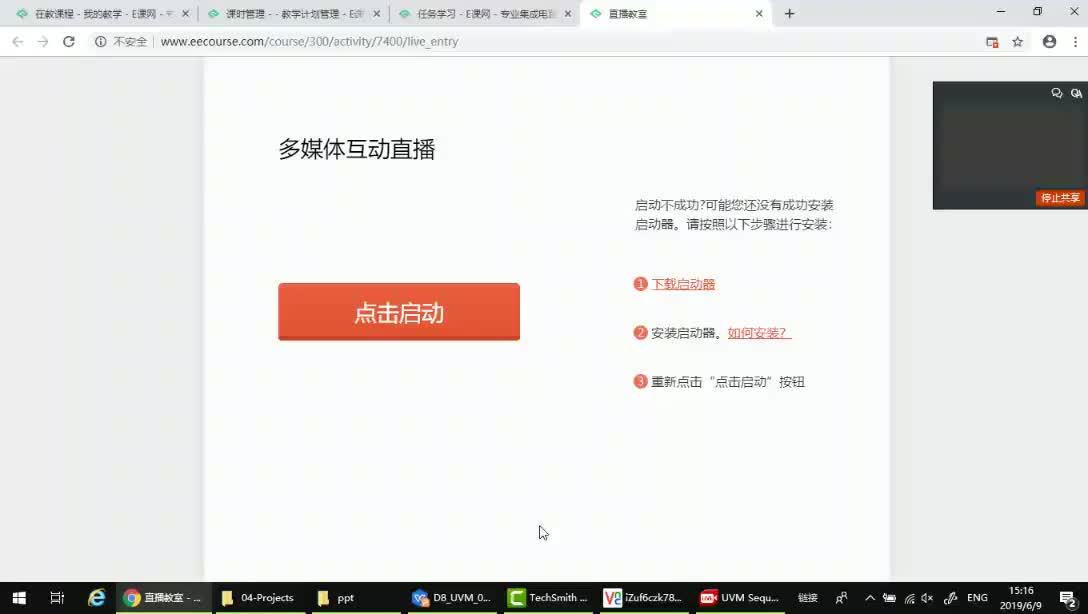The height and width of the screenshot is (614, 1088).
Task: Open the blocked pop-up icon in address bar
Action: click(992, 42)
